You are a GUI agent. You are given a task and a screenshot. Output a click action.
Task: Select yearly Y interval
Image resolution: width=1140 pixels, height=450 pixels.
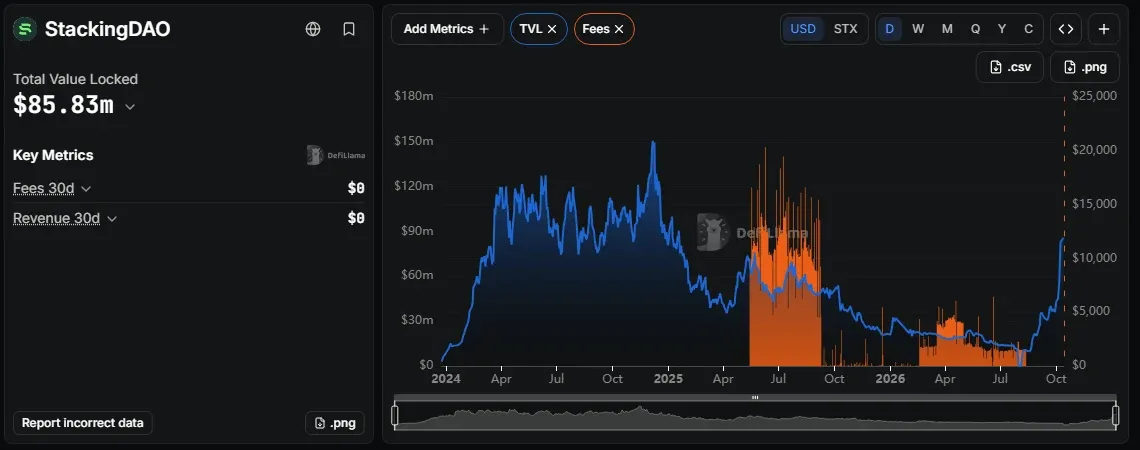coord(1002,29)
